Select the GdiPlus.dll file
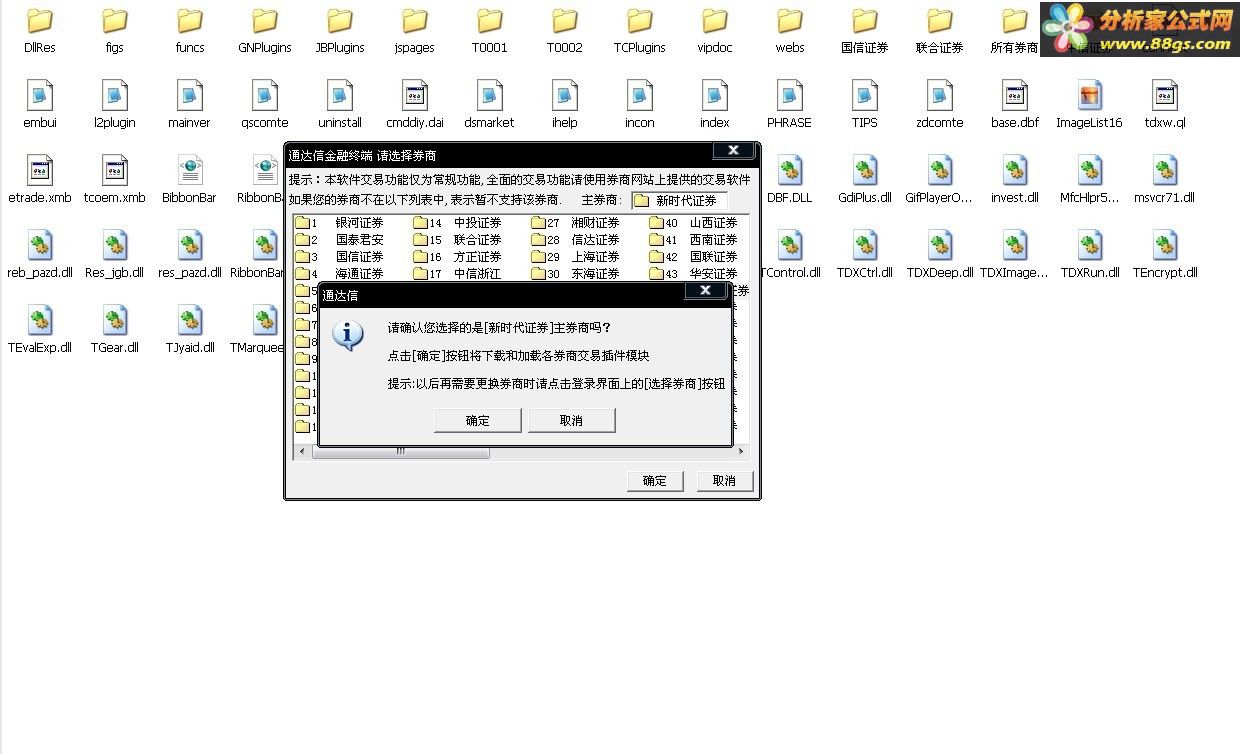Viewport: 1242px width, 754px height. pyautogui.click(x=865, y=179)
